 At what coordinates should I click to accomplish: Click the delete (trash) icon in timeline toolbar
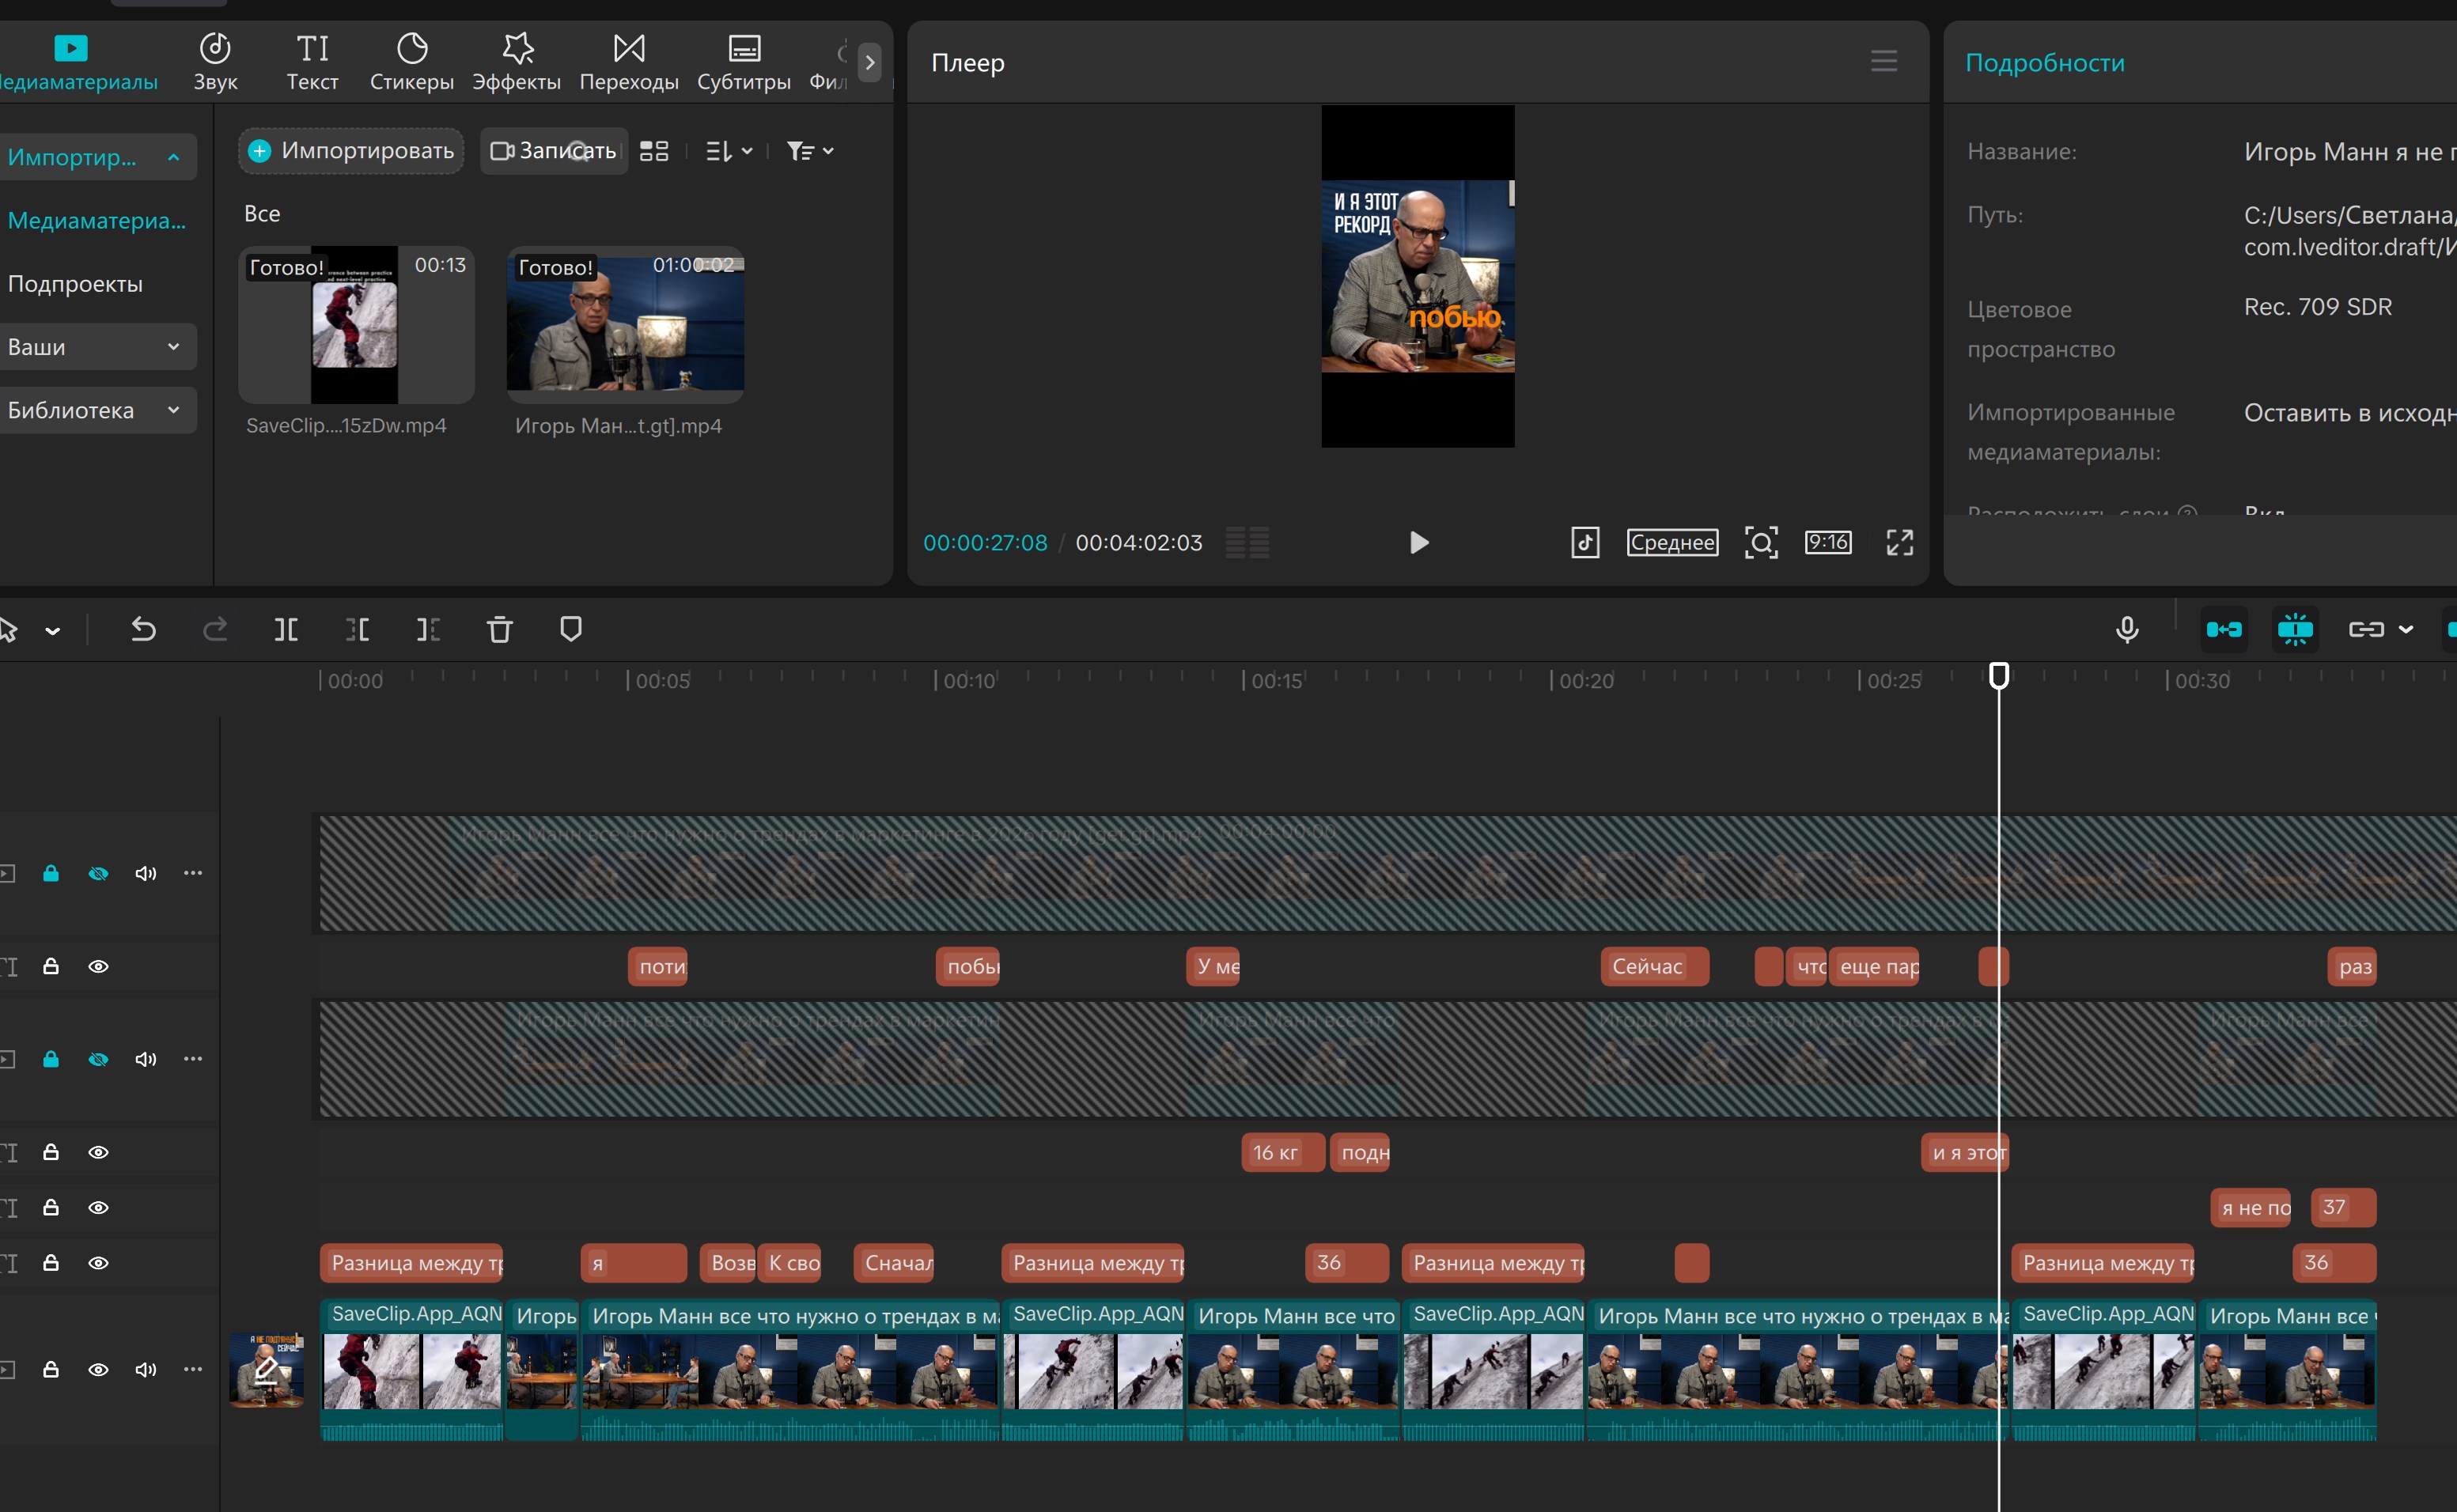click(499, 629)
